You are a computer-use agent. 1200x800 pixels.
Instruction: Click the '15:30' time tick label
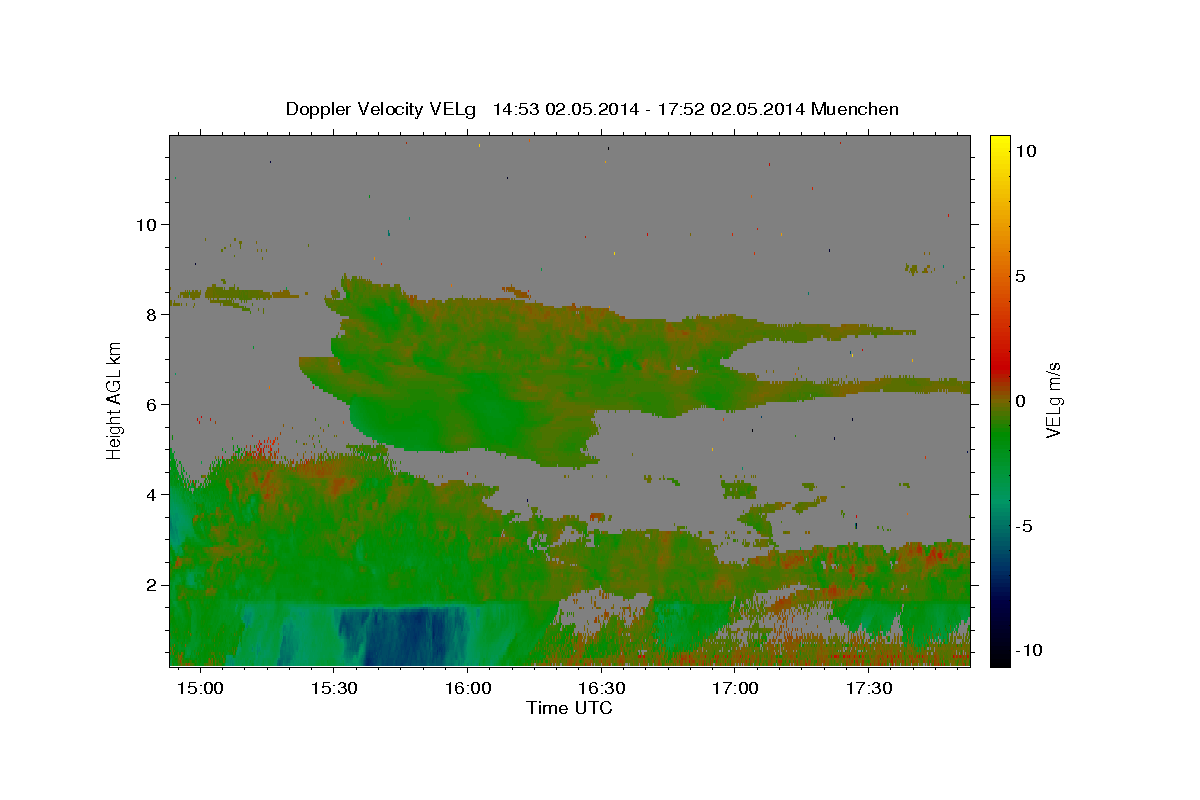(334, 689)
